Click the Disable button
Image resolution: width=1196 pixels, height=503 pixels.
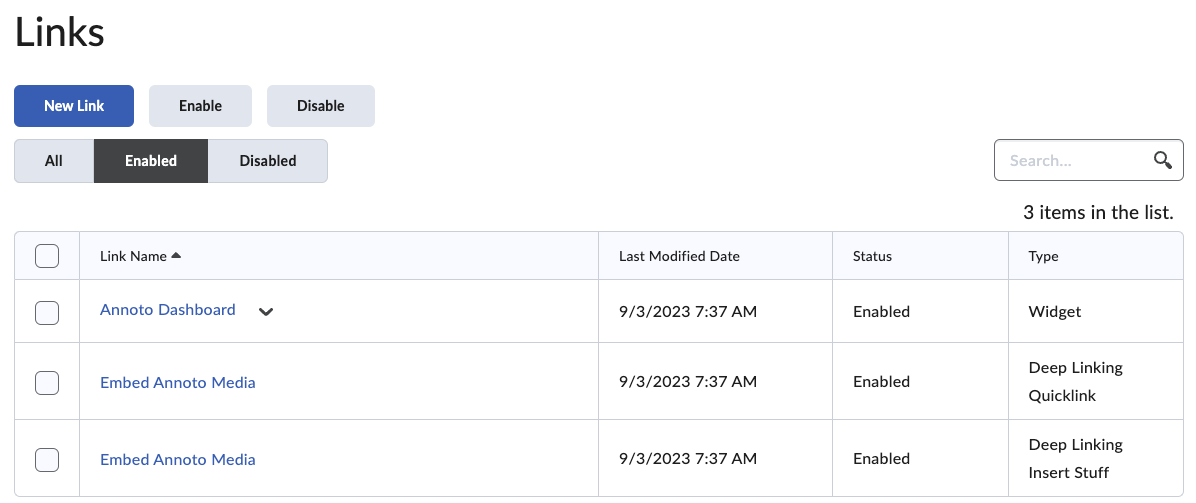coord(321,106)
